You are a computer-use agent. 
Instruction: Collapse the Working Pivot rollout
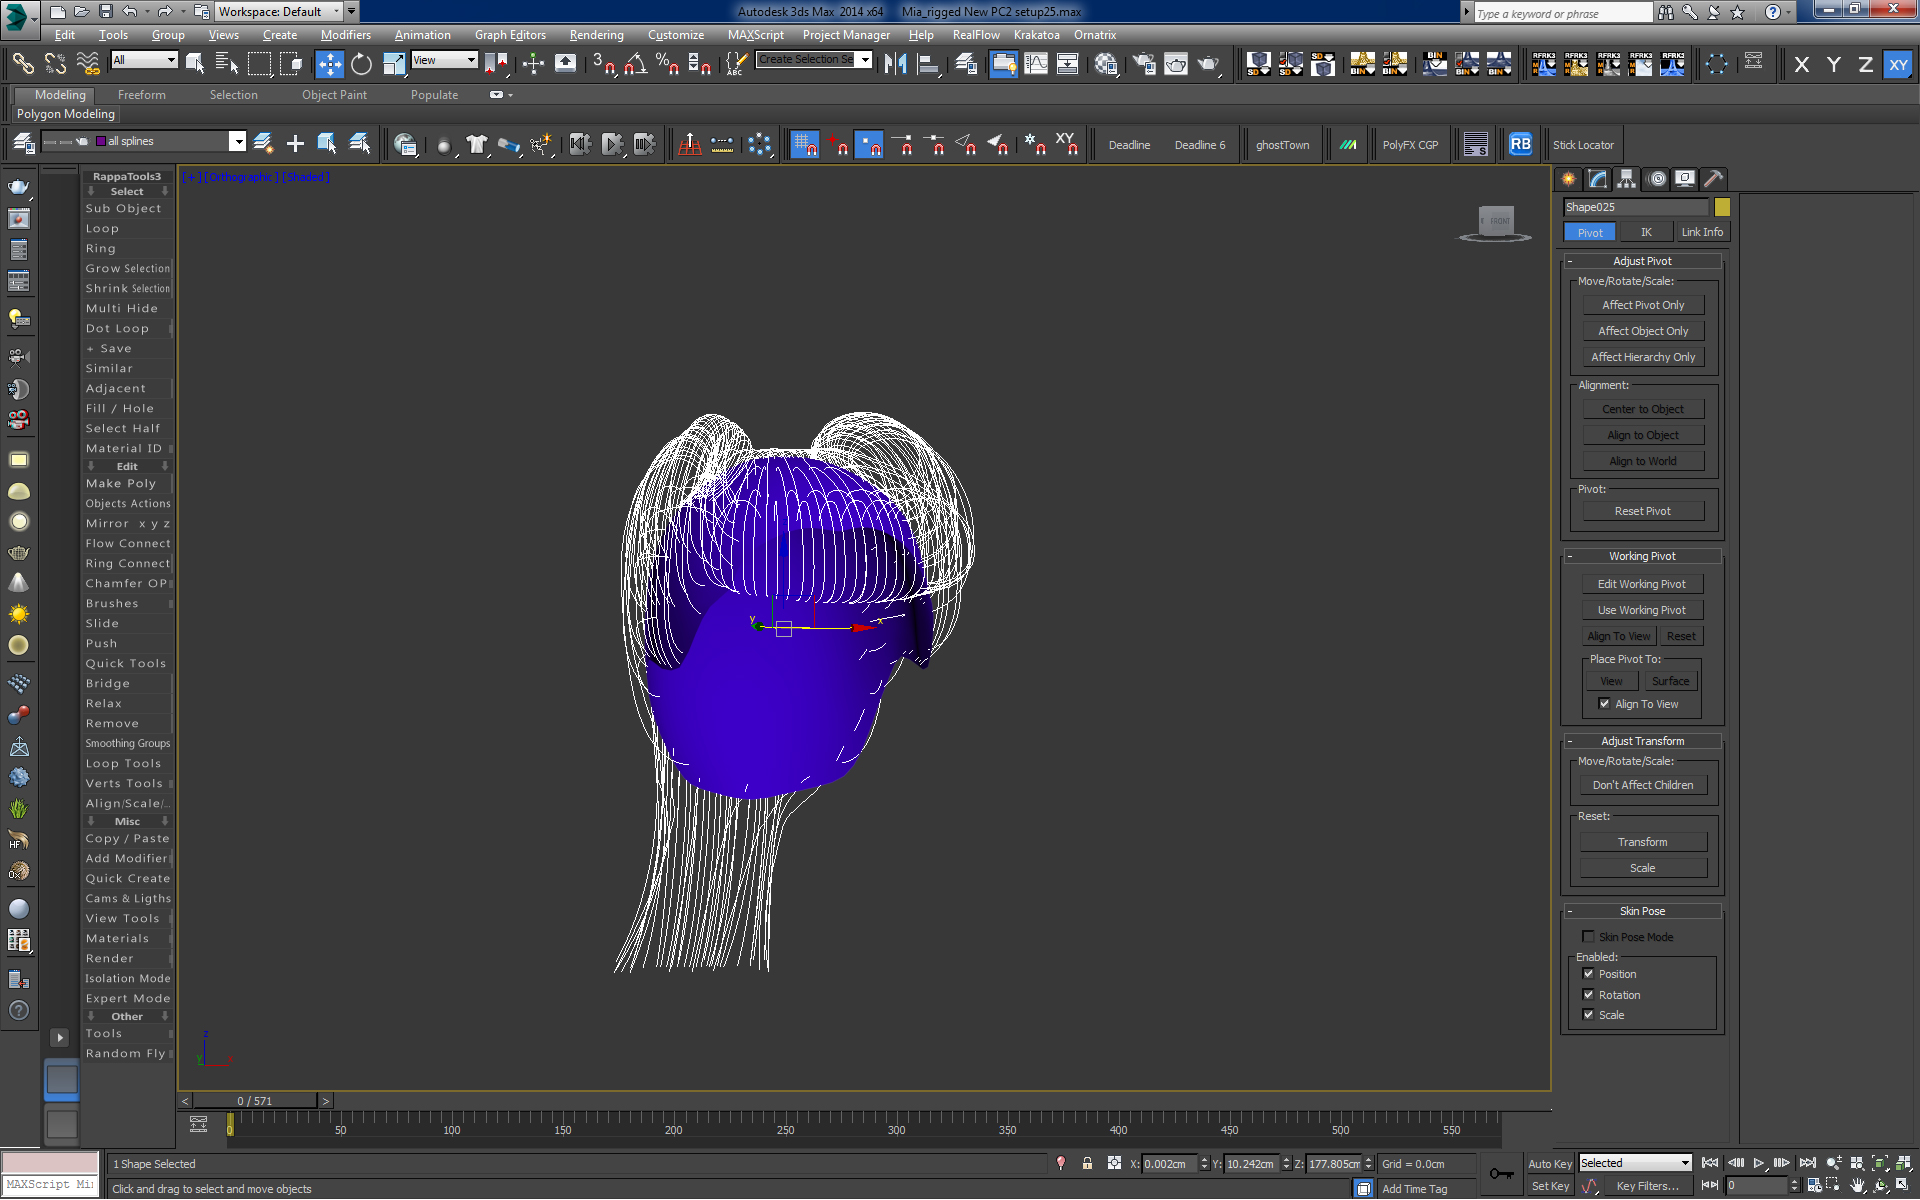(x=1641, y=556)
